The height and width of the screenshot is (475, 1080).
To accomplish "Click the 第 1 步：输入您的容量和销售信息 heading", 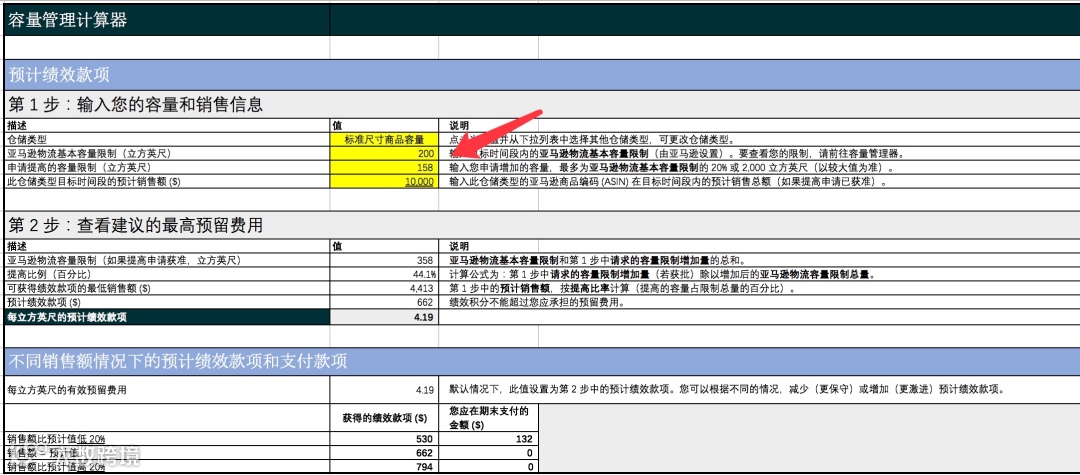I will (135, 105).
